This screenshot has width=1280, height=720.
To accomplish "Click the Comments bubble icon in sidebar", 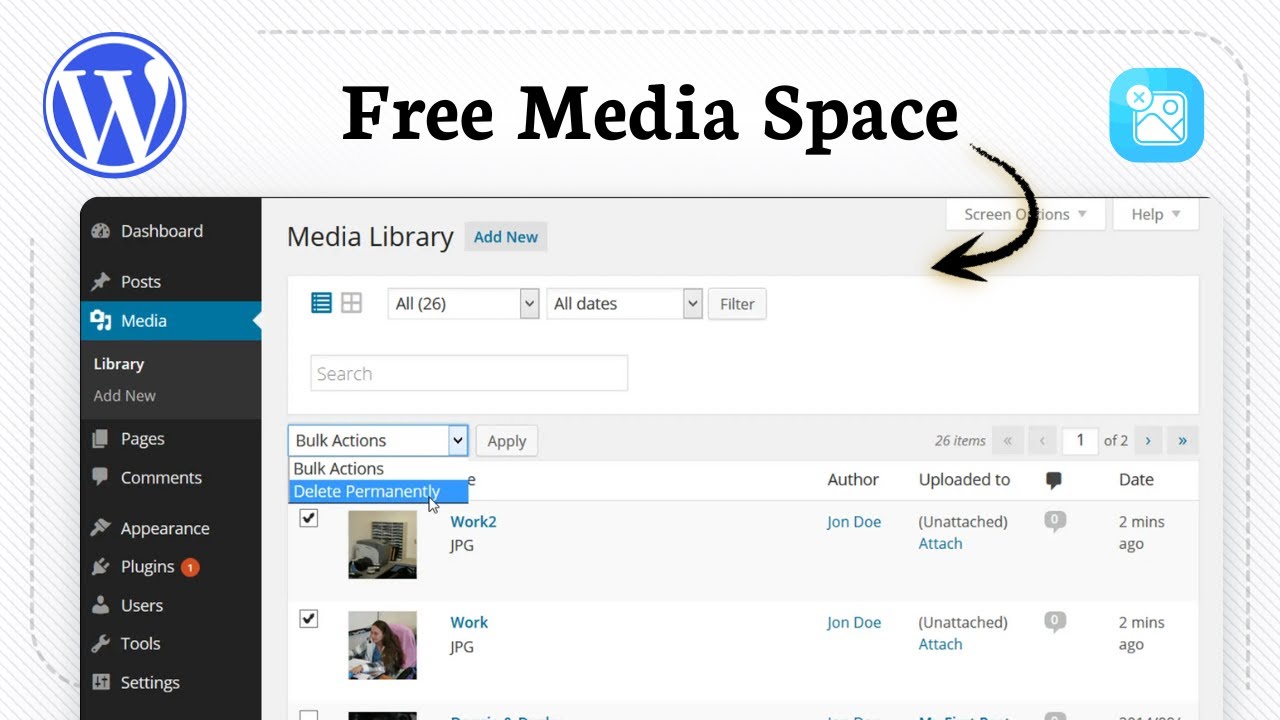I will pos(100,477).
